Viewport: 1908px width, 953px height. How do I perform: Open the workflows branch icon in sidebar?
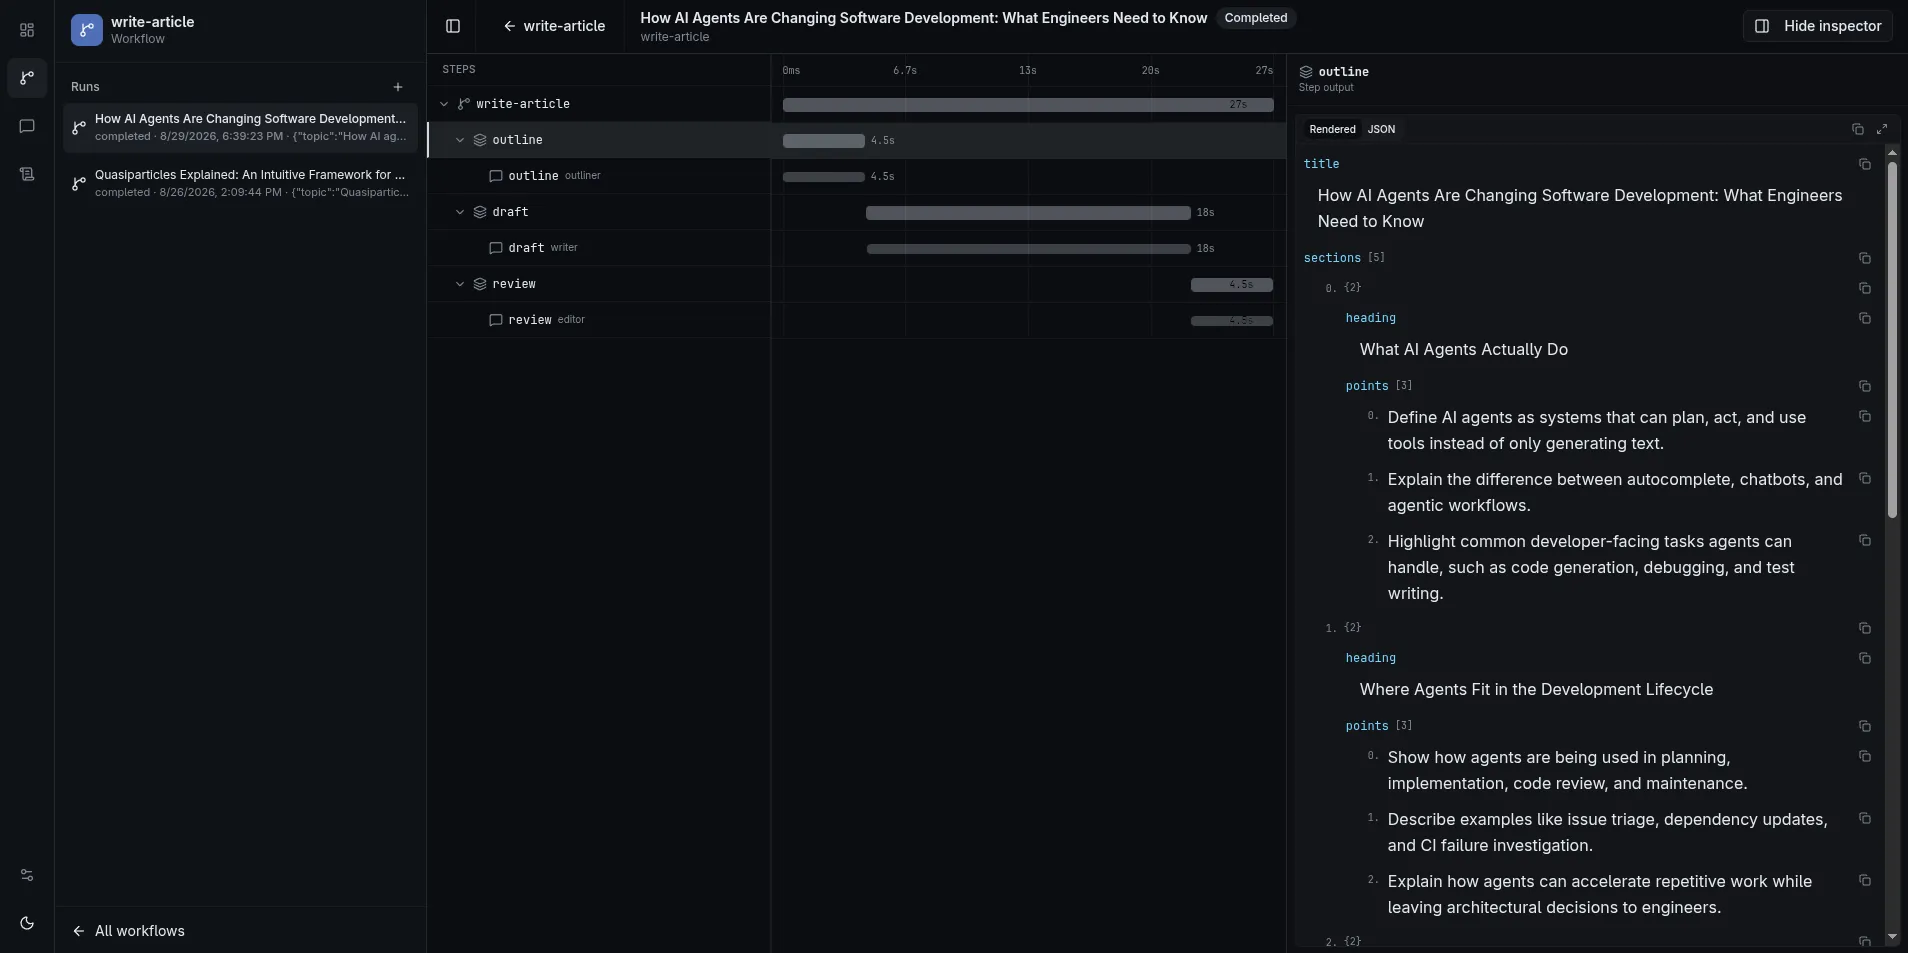point(27,78)
